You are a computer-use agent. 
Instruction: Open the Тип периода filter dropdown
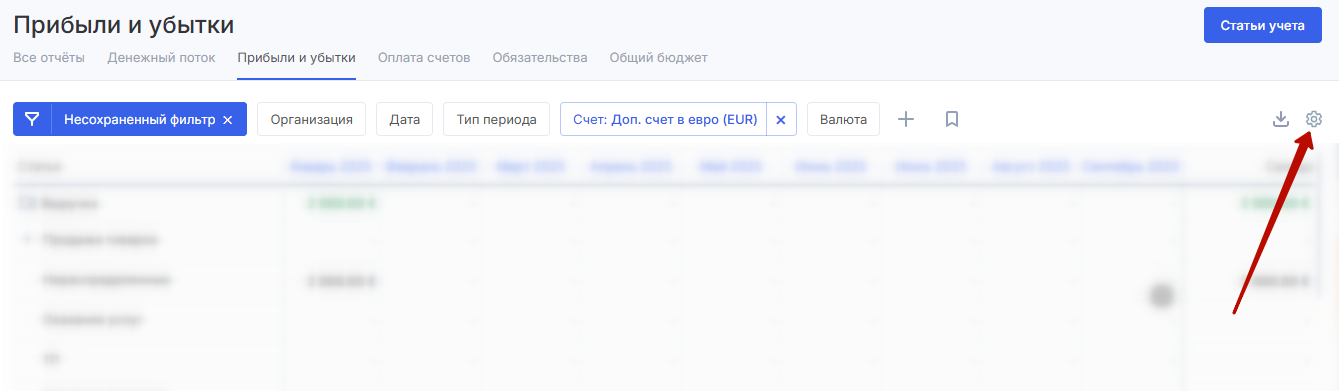click(x=496, y=119)
